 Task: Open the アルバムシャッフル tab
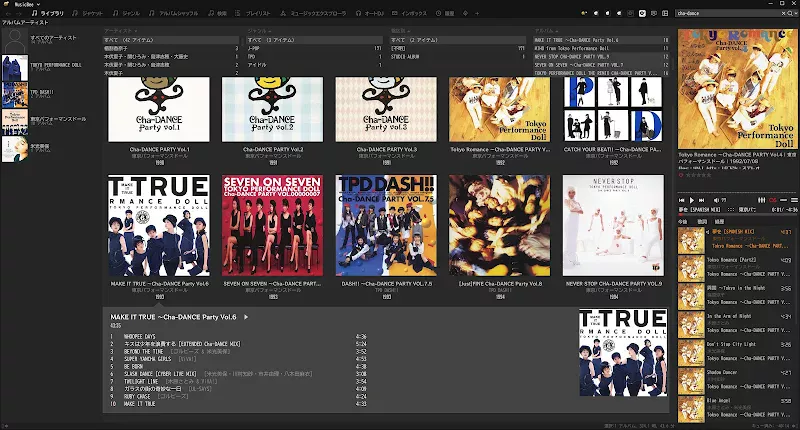click(x=173, y=13)
